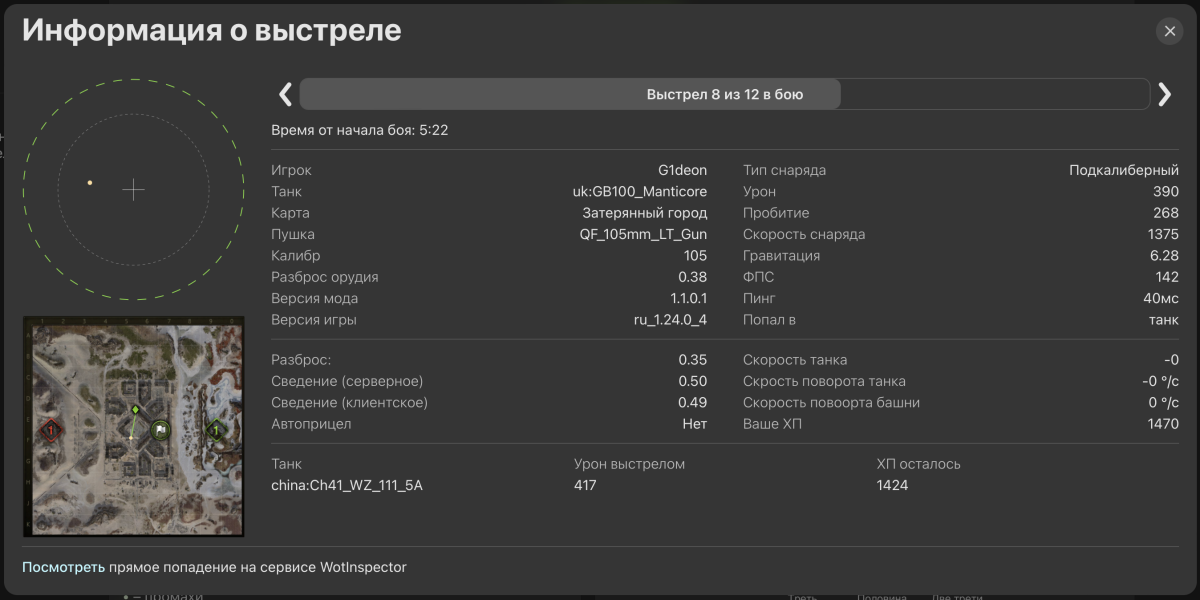Close the shot information dialog
This screenshot has height=600, width=1200.
(x=1169, y=31)
